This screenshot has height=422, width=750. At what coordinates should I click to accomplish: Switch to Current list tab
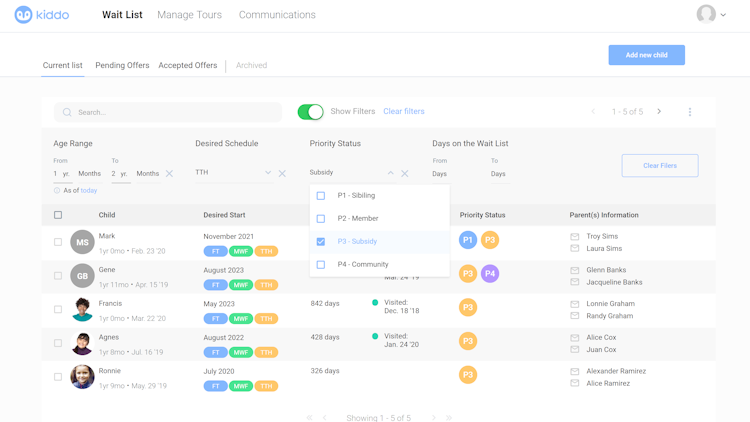point(63,65)
